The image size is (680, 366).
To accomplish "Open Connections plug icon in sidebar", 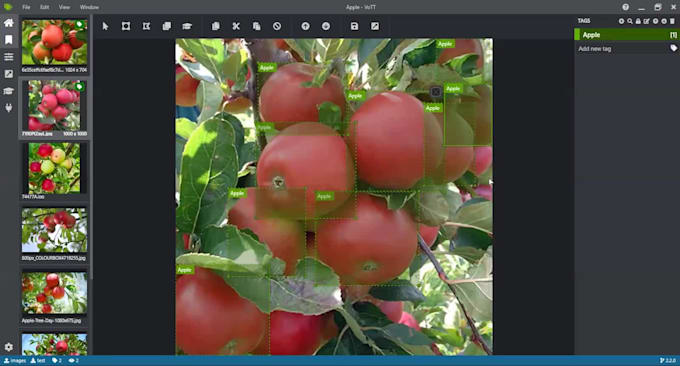I will tap(8, 108).
